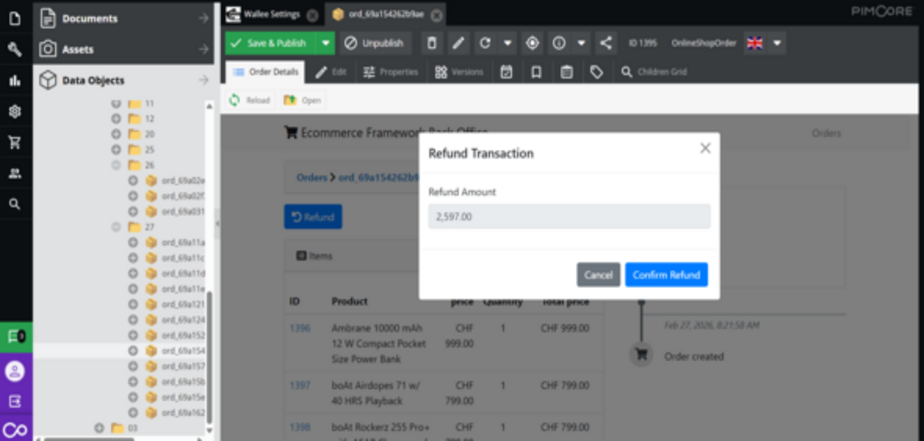Click the Save & Publish button
Viewport: 924px width, 441px height.
pyautogui.click(x=271, y=43)
